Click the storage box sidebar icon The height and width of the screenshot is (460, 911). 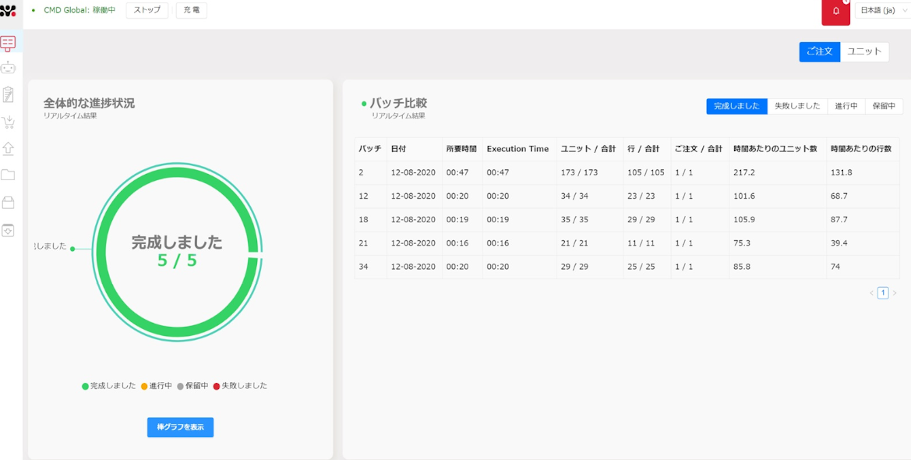point(8,202)
